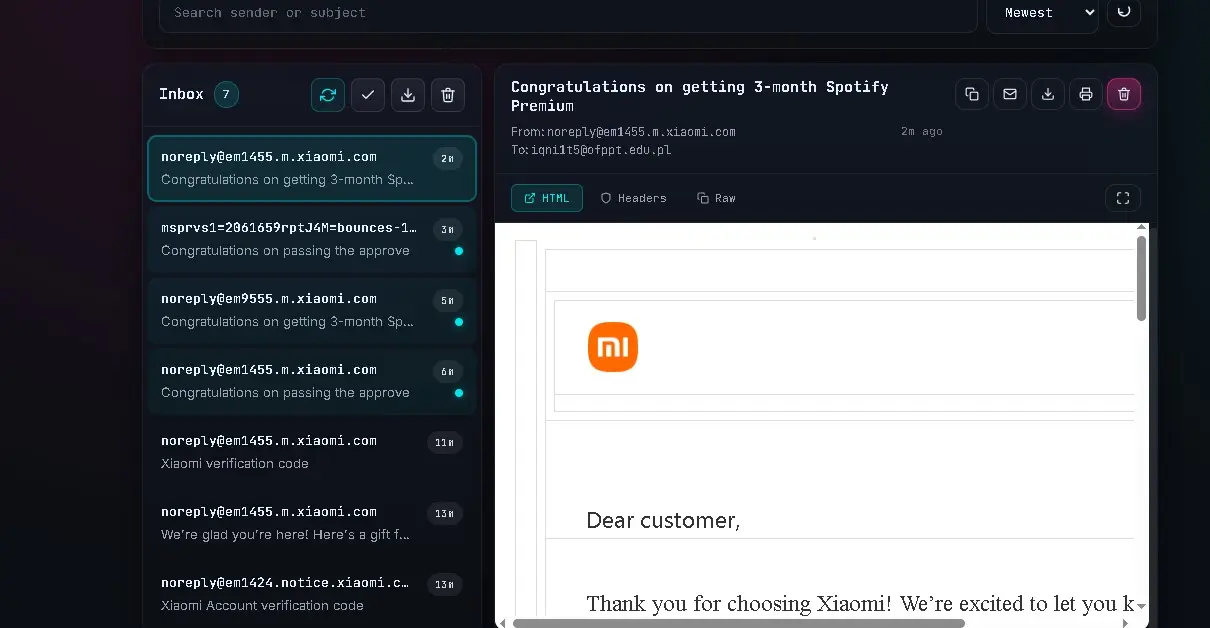
Task: Click the inbox refresh icon
Action: click(327, 95)
